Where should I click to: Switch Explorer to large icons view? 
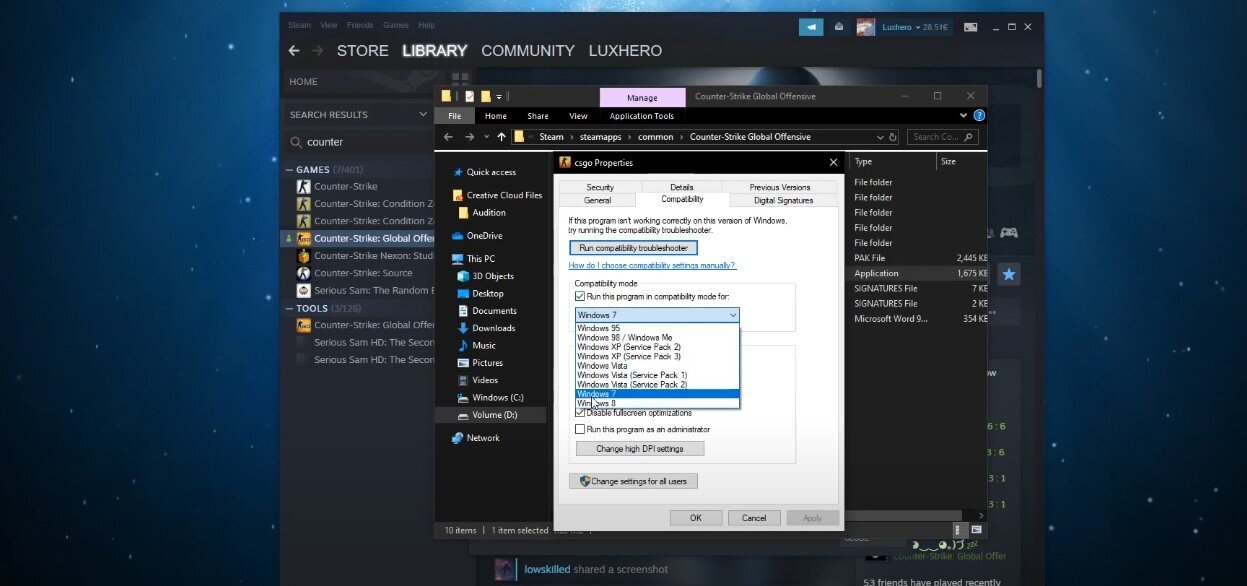(x=976, y=529)
